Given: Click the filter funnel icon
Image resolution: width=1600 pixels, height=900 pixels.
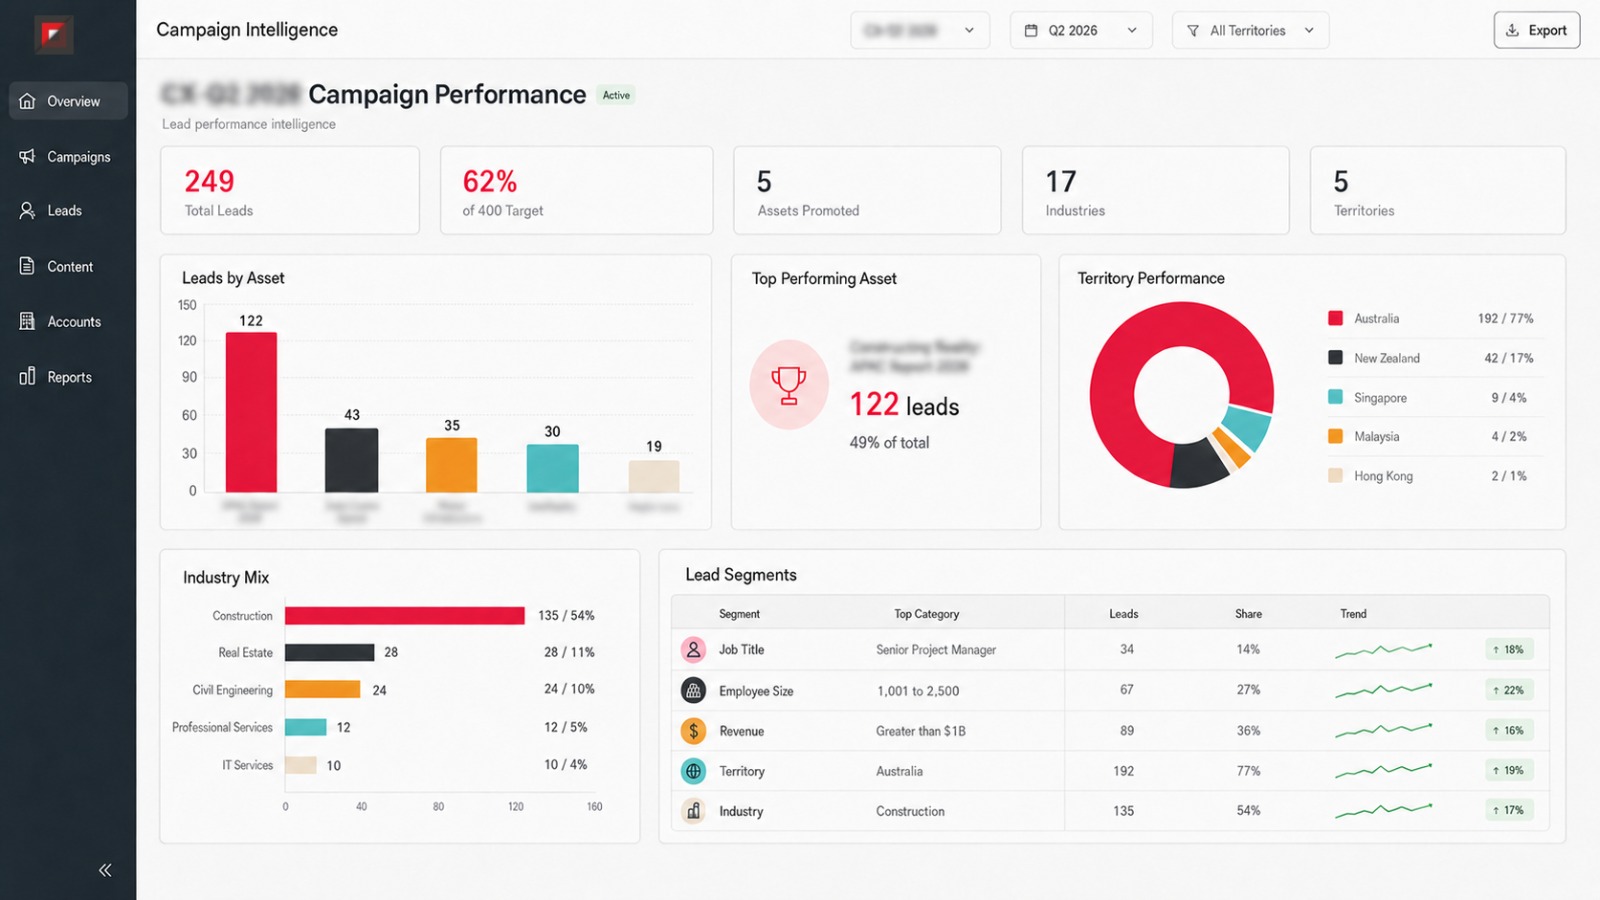Looking at the screenshot, I should tap(1193, 31).
